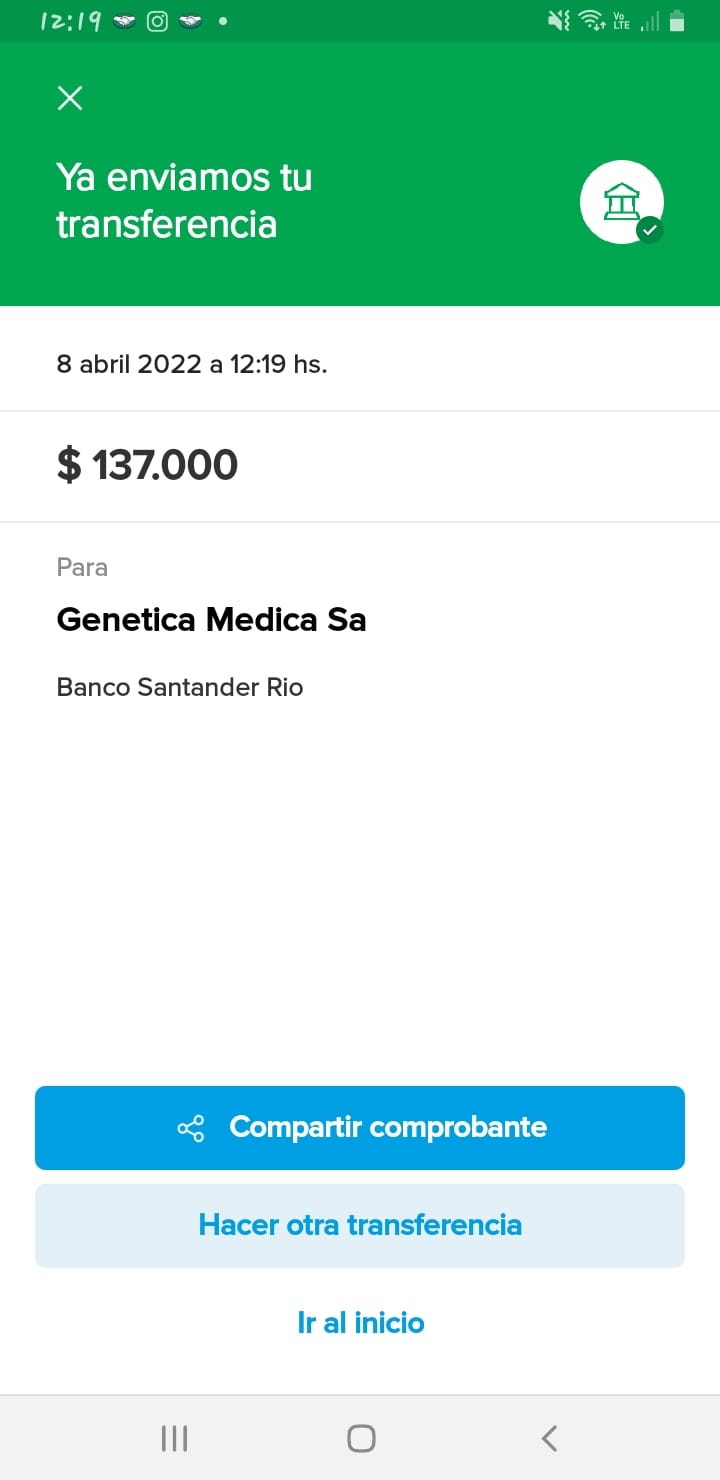Viewport: 720px width, 1480px height.
Task: Tap the bank building icon in header
Action: click(x=621, y=201)
